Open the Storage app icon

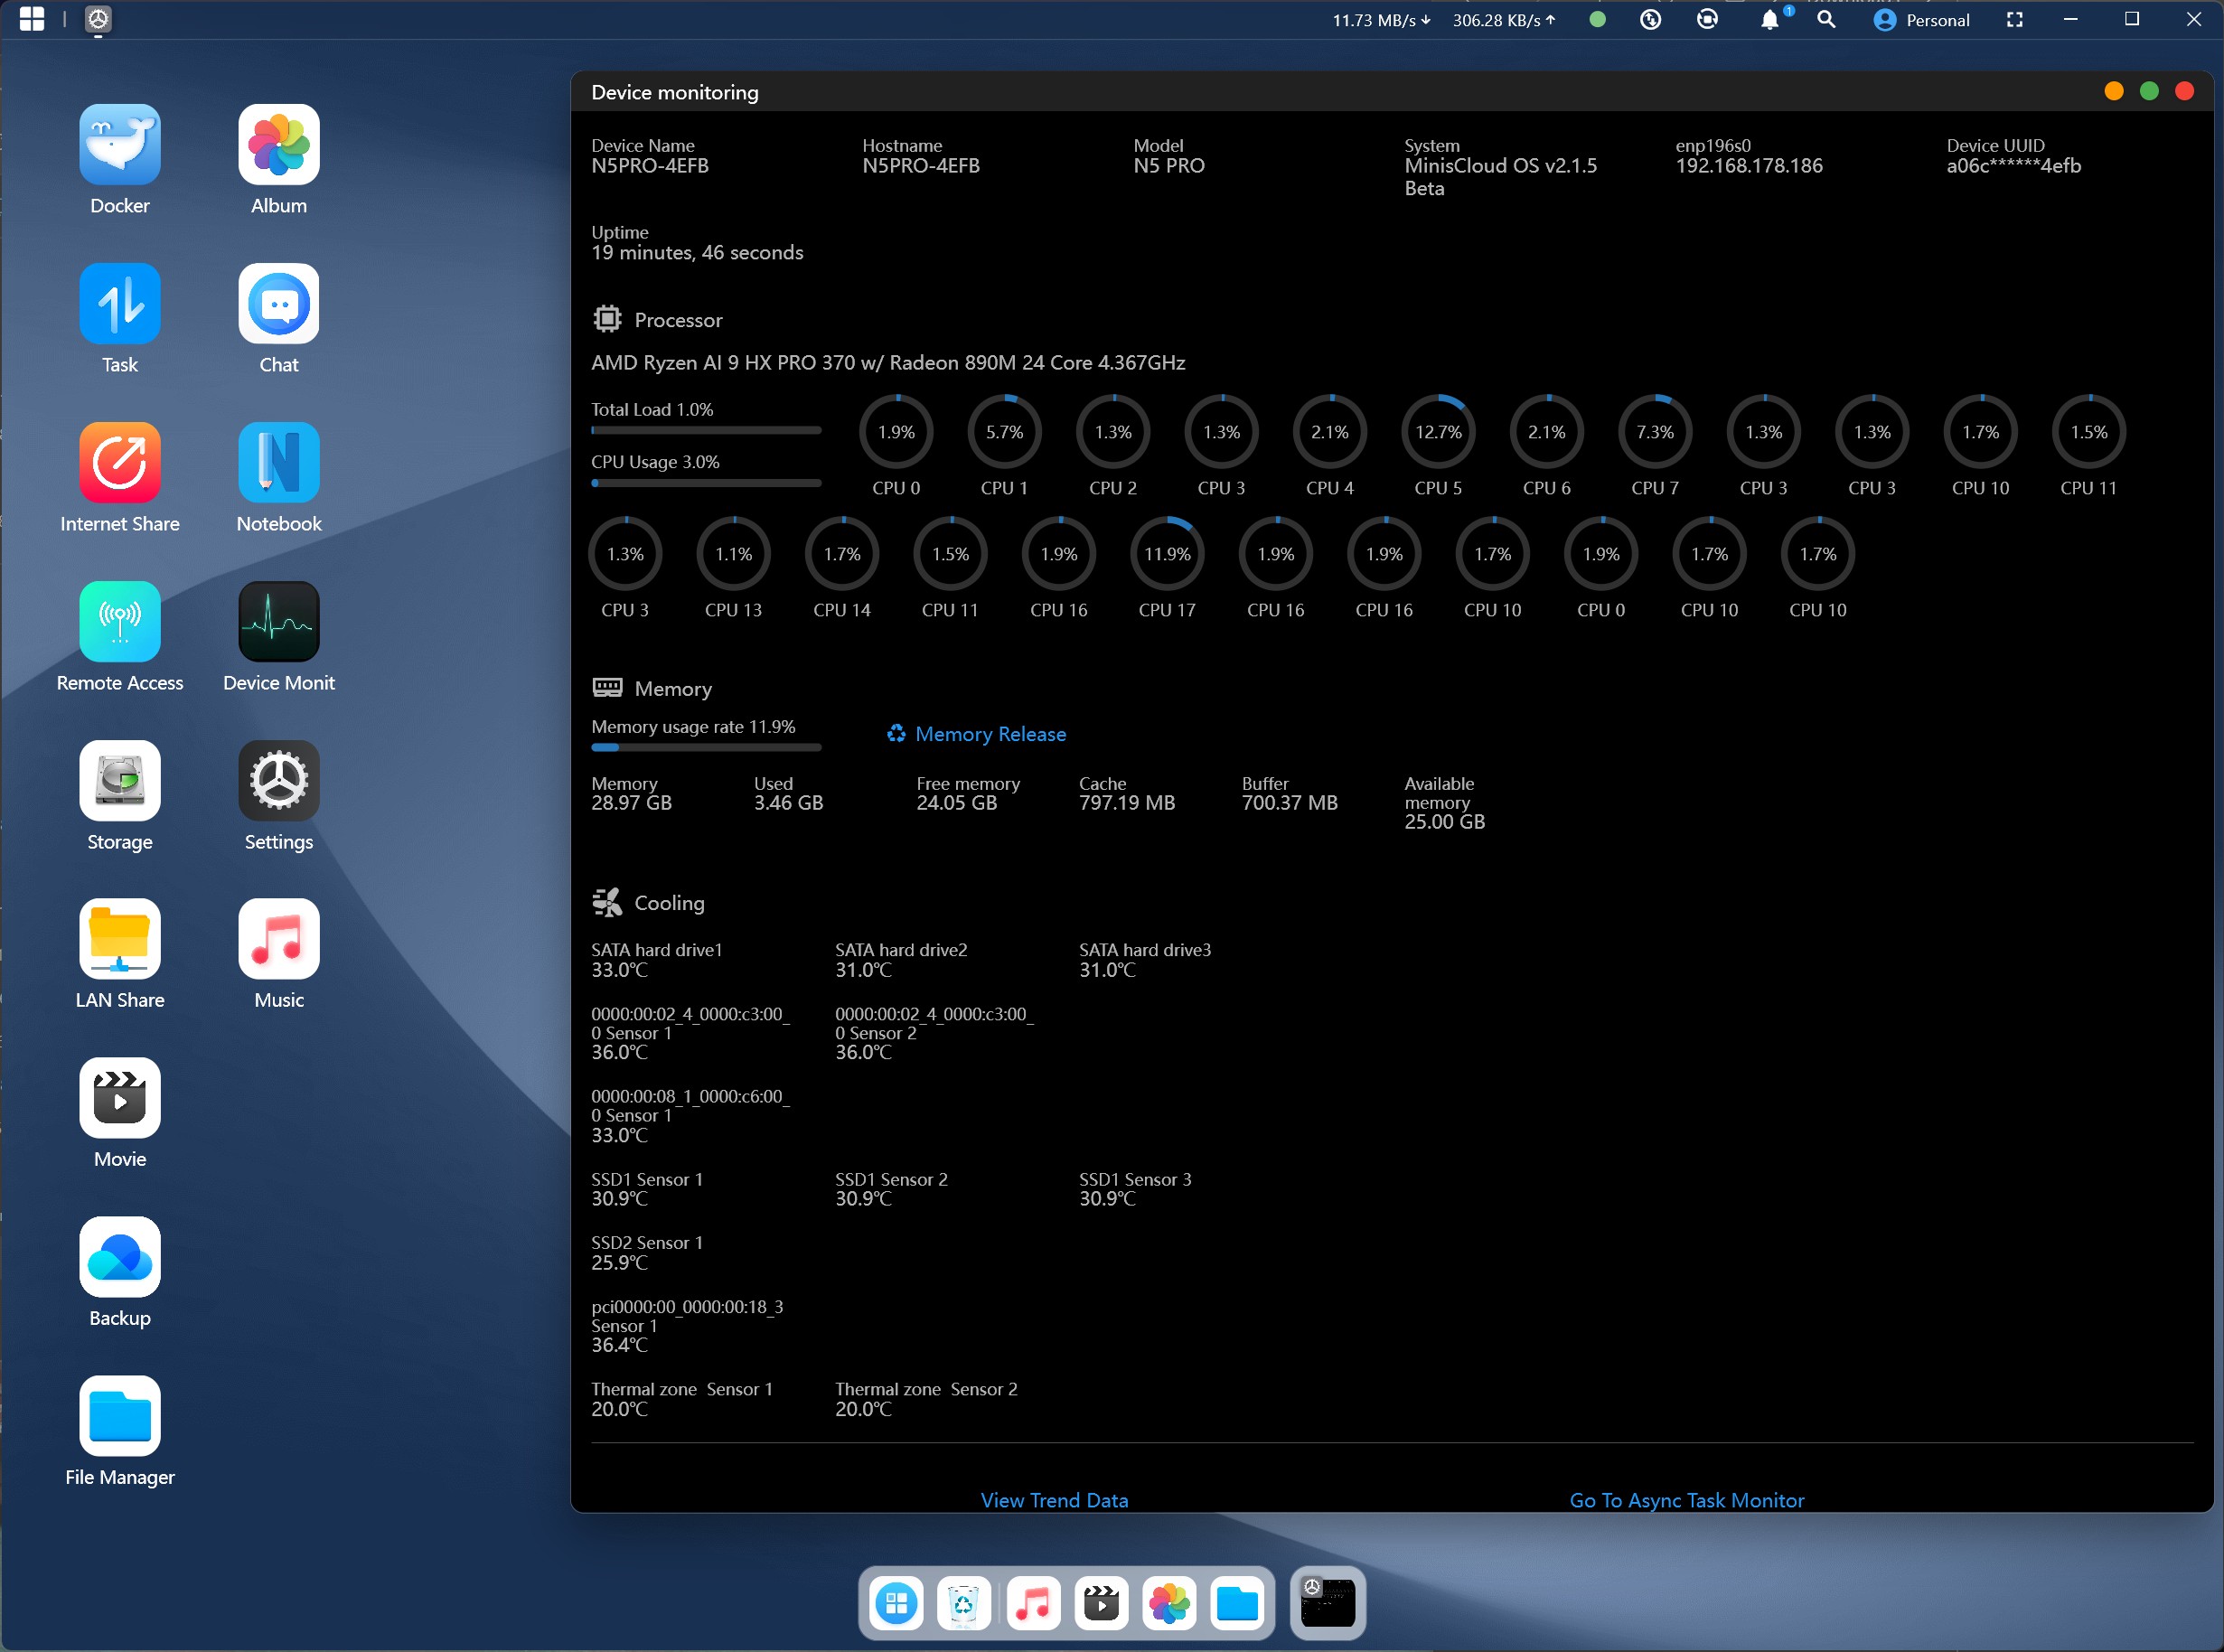coord(120,781)
